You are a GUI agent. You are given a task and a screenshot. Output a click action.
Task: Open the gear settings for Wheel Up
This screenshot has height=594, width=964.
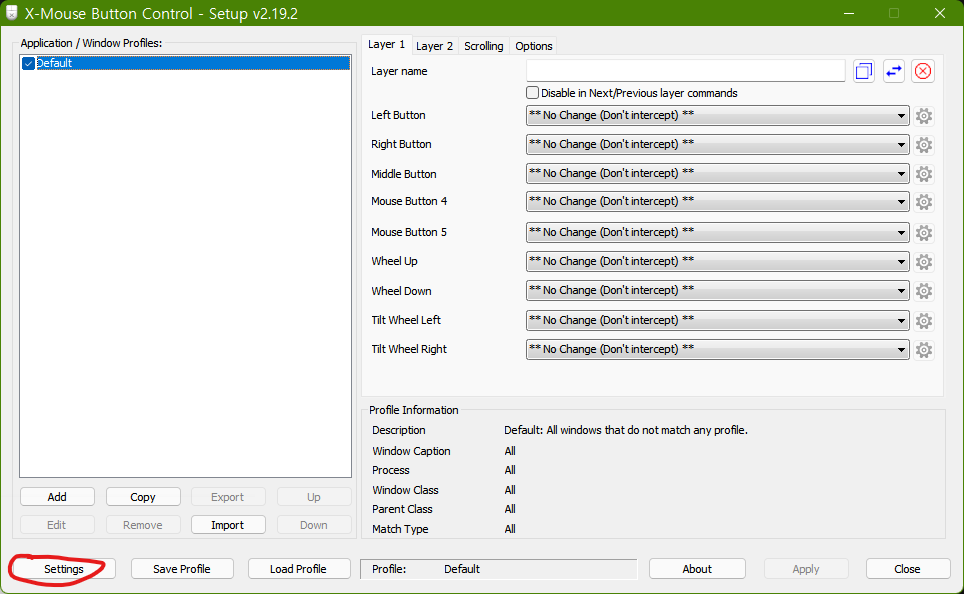pyautogui.click(x=924, y=261)
